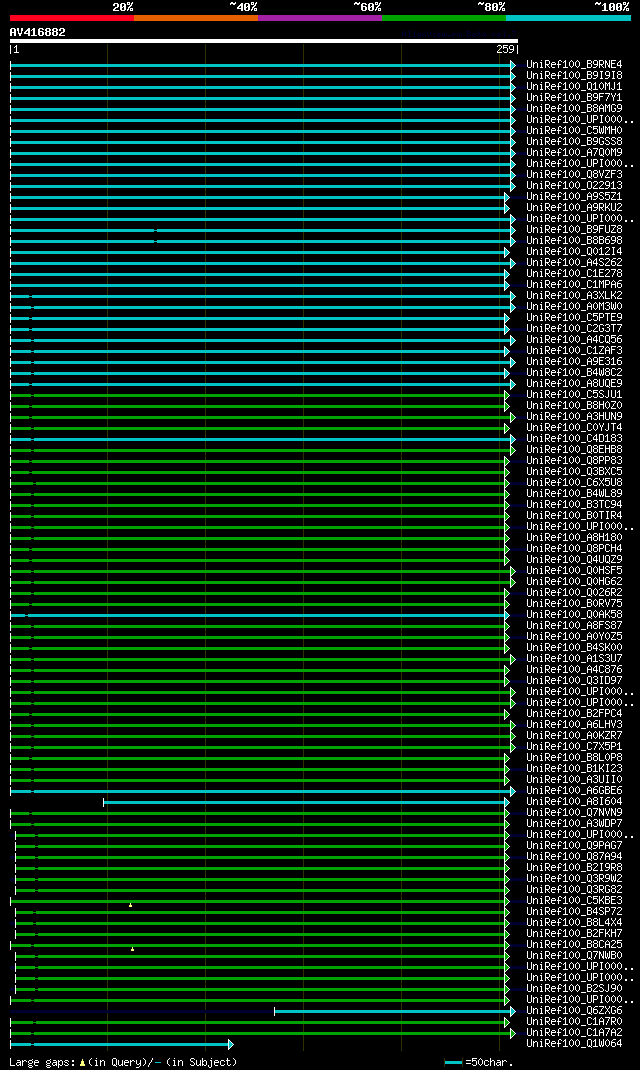Select the short cyan alignment bar for Q1W064
Image resolution: width=640 pixels, height=1070 pixels.
(121, 1045)
